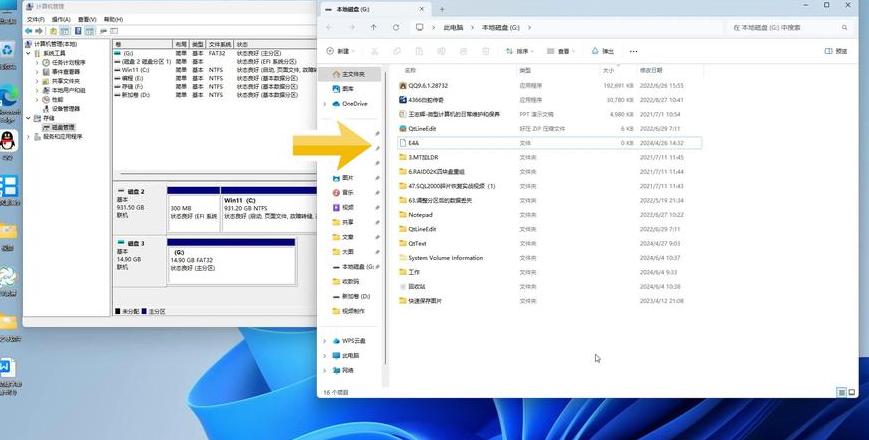
Task: Click 此电脑 in Explorer address breadcrumb
Action: pyautogui.click(x=453, y=27)
